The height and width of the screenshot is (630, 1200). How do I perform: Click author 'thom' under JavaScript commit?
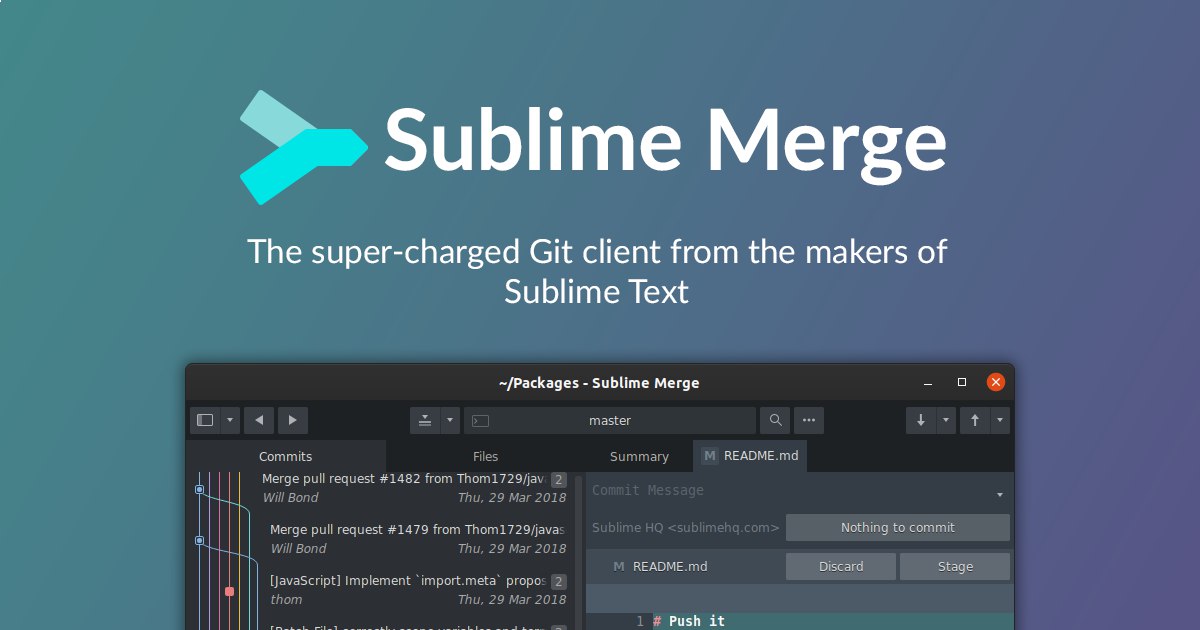click(x=286, y=599)
